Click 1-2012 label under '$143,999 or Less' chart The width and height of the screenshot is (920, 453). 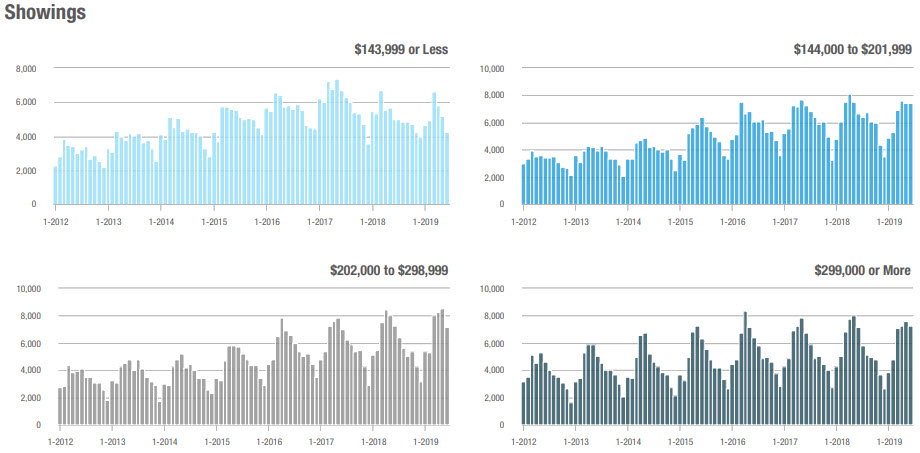pyautogui.click(x=56, y=223)
